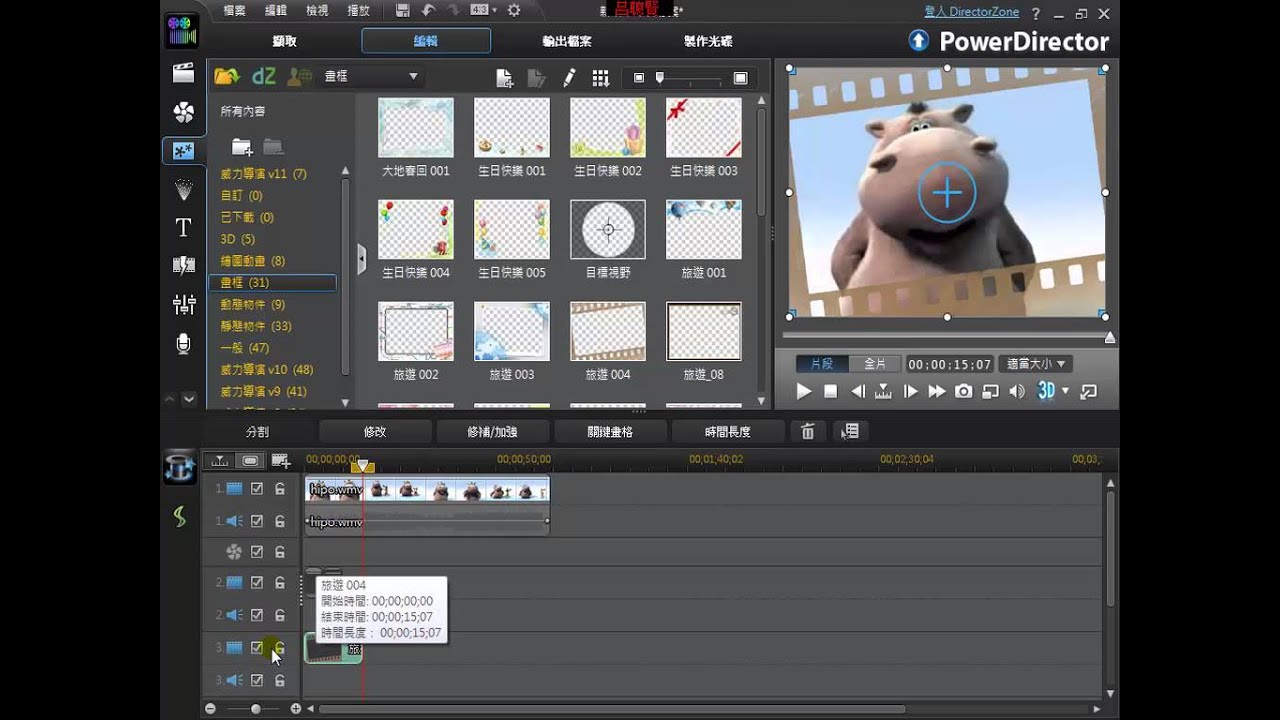This screenshot has height=720, width=1280.
Task: Open the Media Room clapperboard icon
Action: (183, 72)
